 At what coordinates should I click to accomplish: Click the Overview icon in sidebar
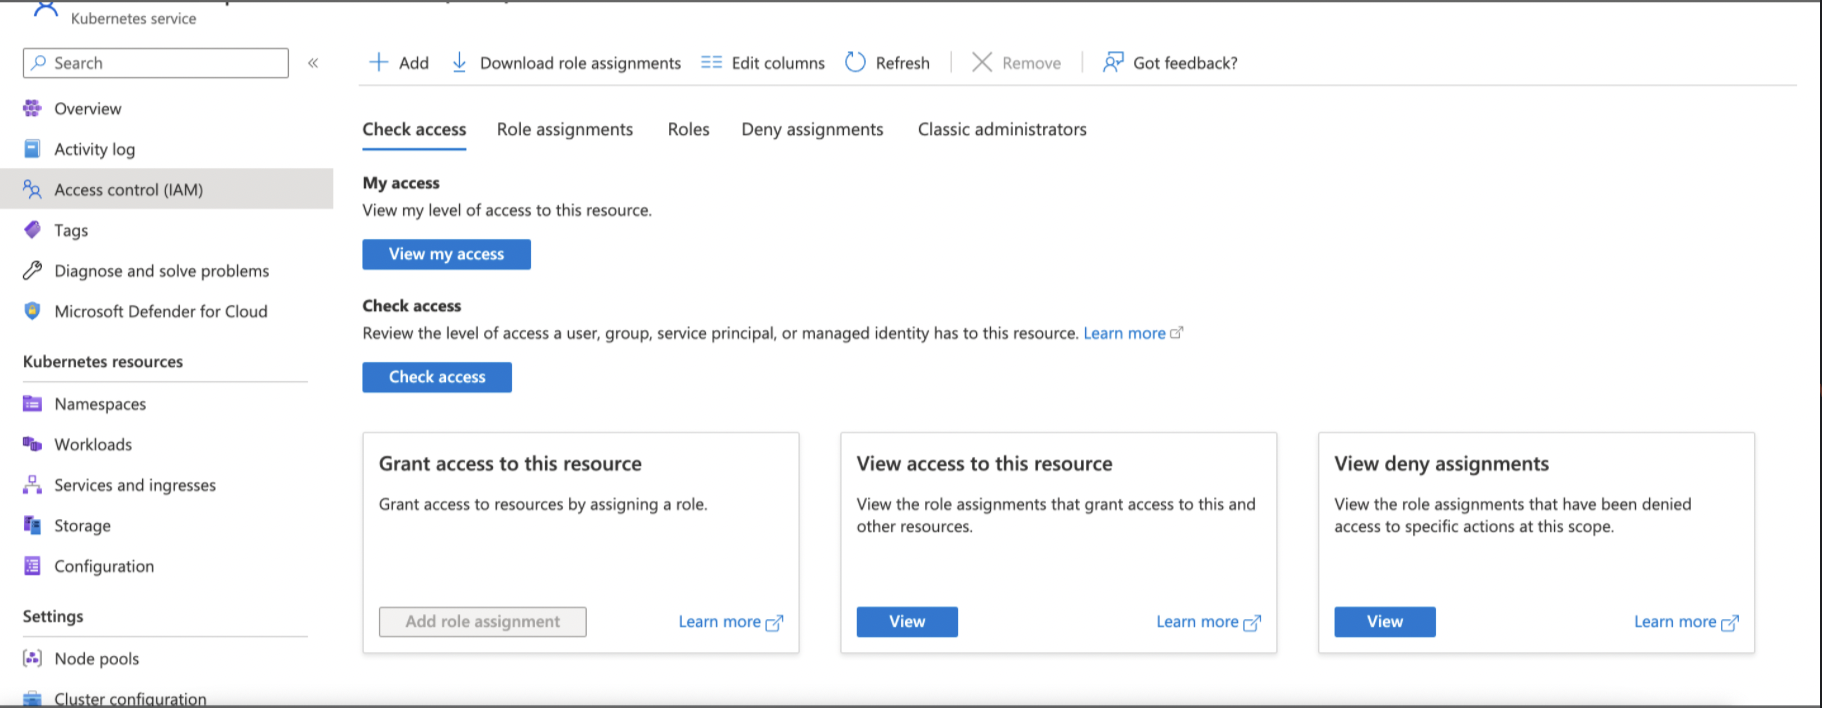coord(32,108)
